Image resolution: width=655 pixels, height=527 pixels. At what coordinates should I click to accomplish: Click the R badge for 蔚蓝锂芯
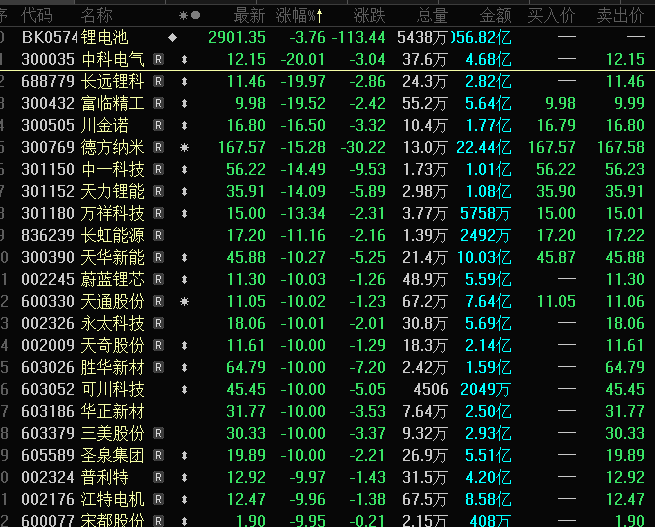click(x=158, y=279)
